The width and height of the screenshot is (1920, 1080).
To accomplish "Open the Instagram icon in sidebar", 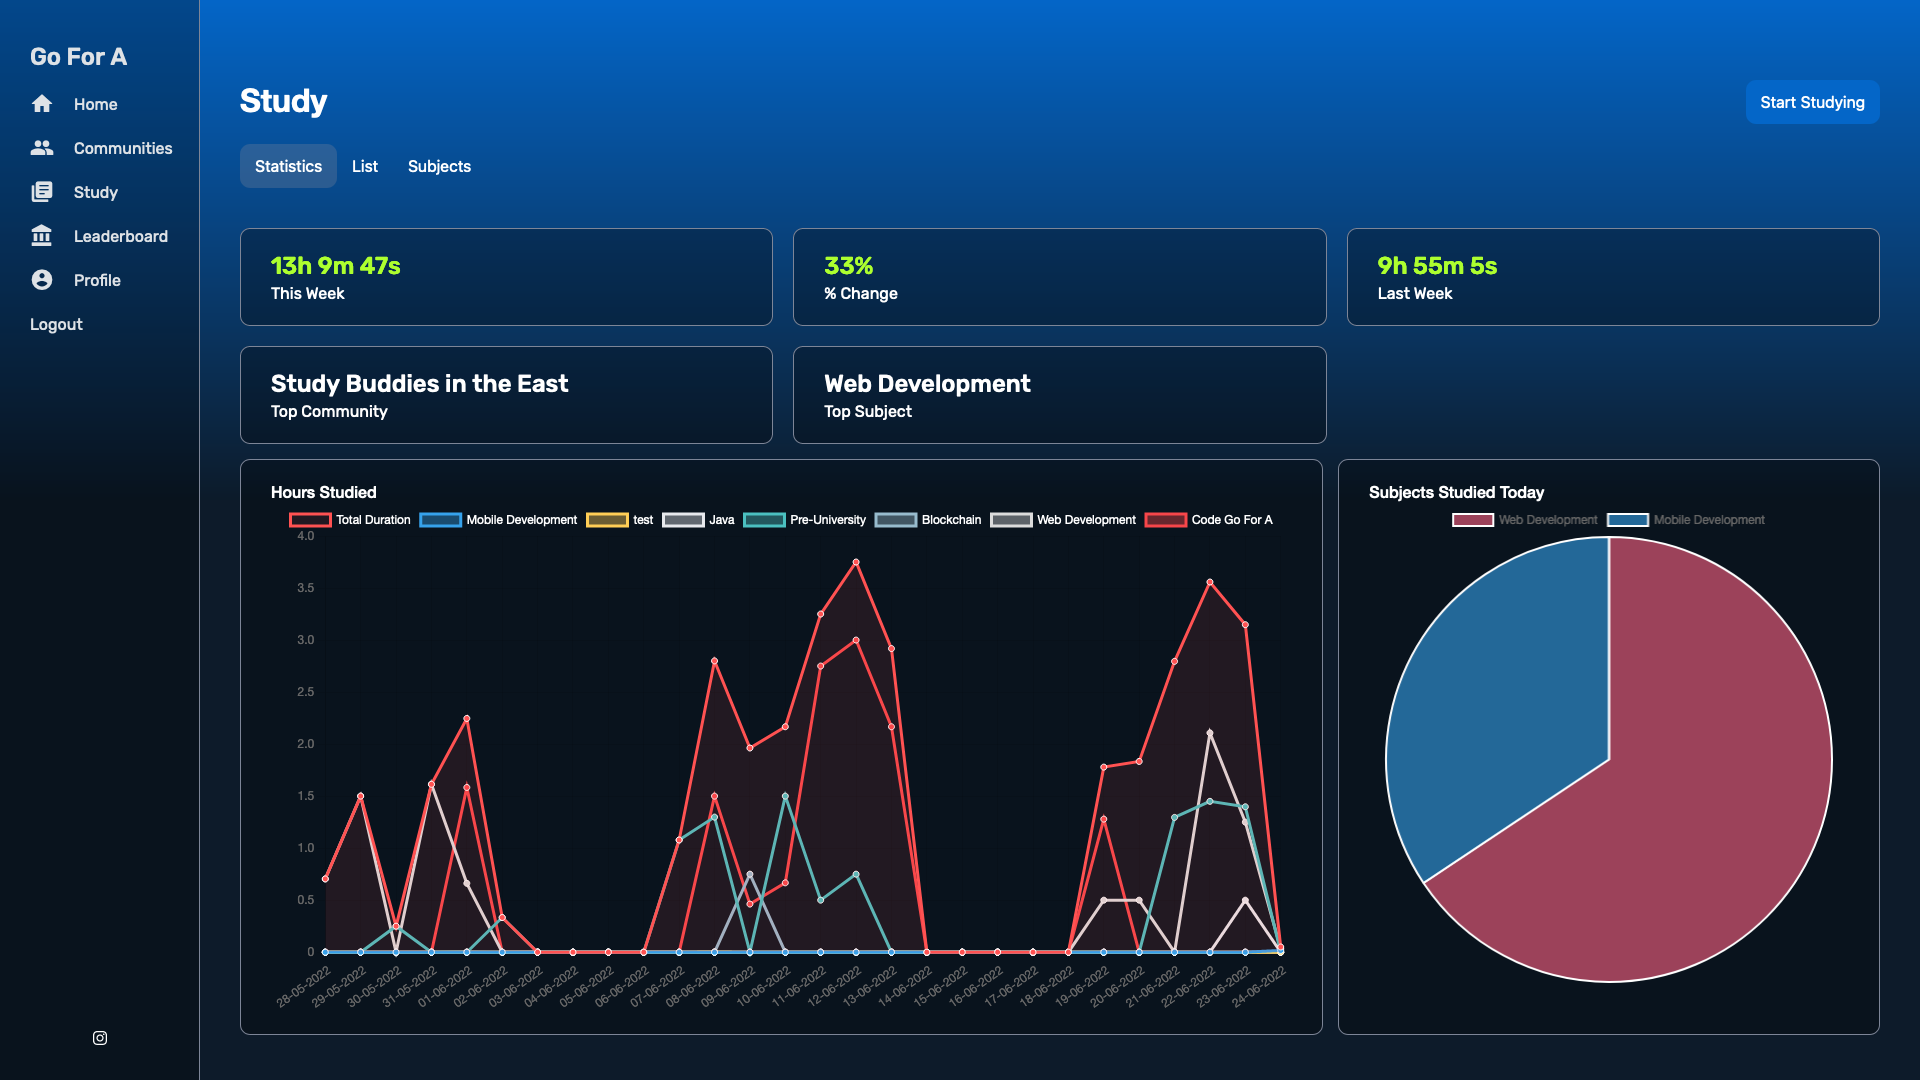I will [100, 1038].
